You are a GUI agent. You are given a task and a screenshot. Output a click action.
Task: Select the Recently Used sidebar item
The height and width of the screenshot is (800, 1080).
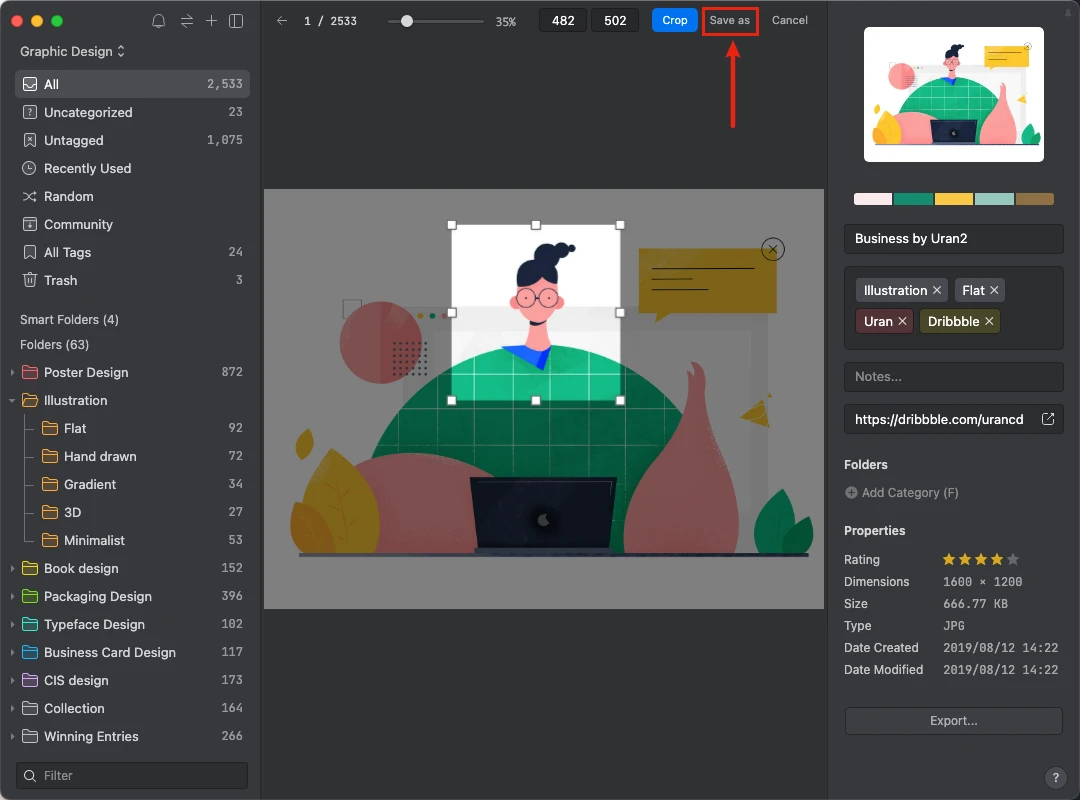[87, 168]
